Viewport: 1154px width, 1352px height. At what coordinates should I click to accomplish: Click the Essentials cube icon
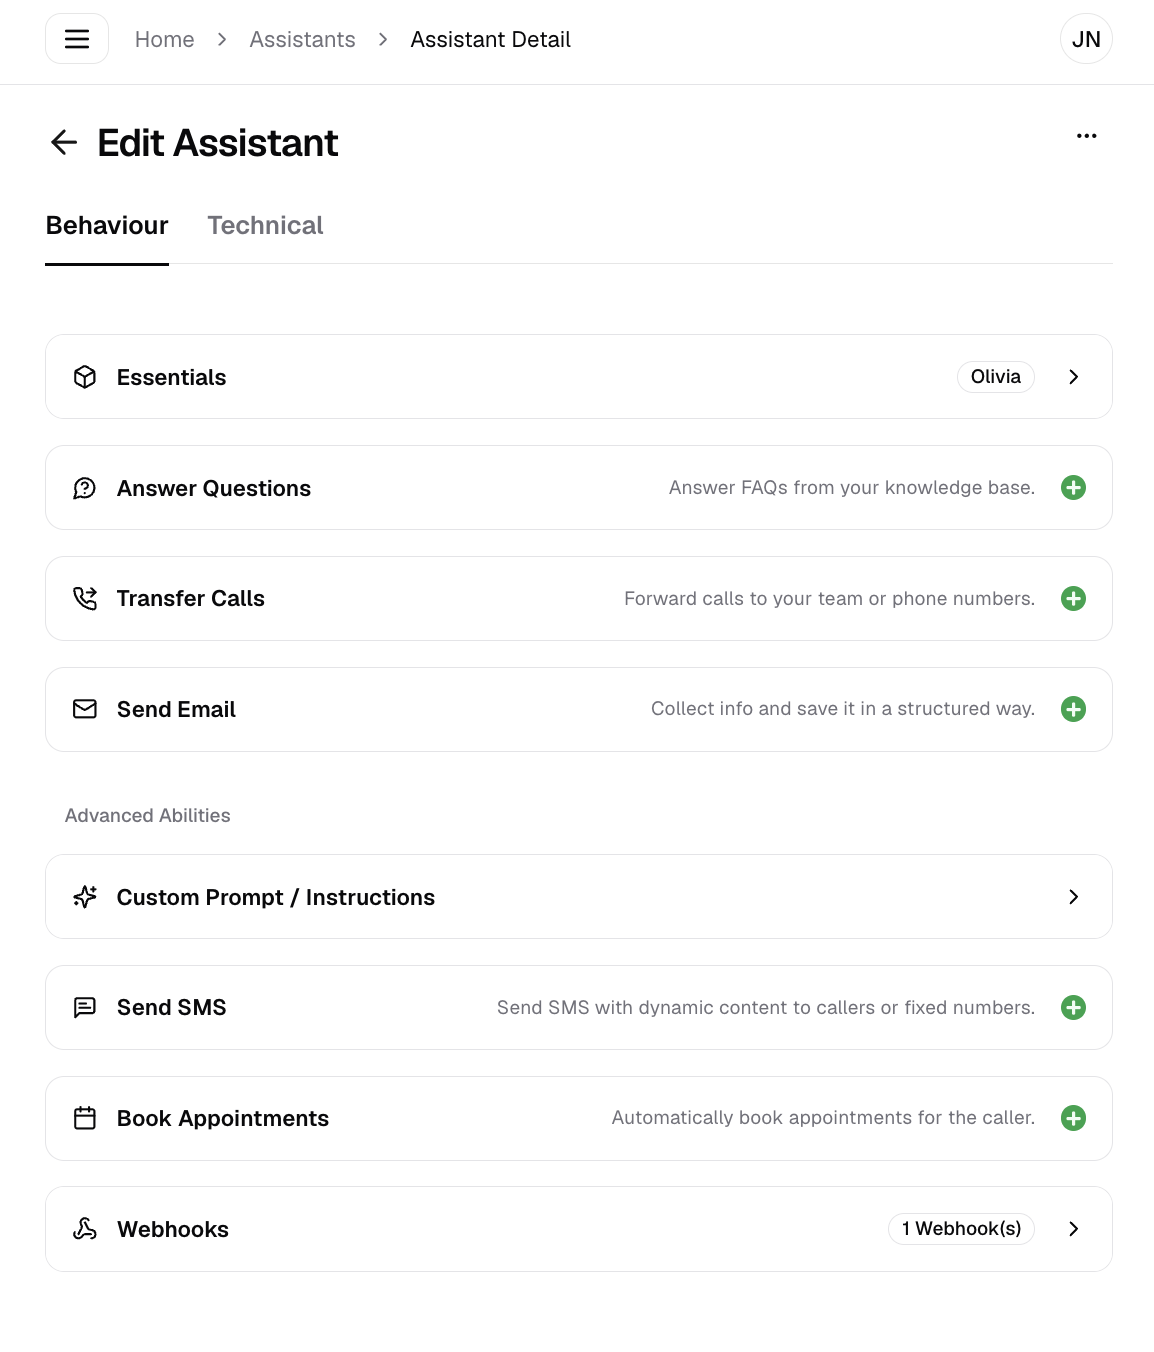(x=85, y=377)
